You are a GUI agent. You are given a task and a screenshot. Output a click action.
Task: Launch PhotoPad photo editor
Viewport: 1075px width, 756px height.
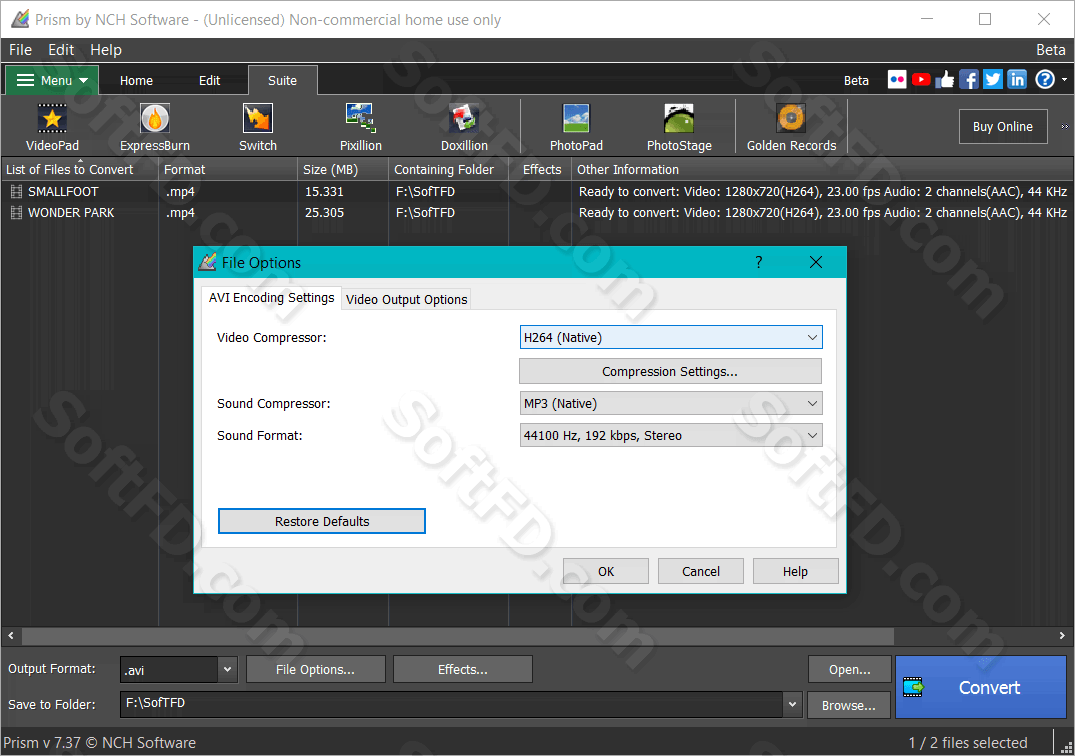point(576,127)
